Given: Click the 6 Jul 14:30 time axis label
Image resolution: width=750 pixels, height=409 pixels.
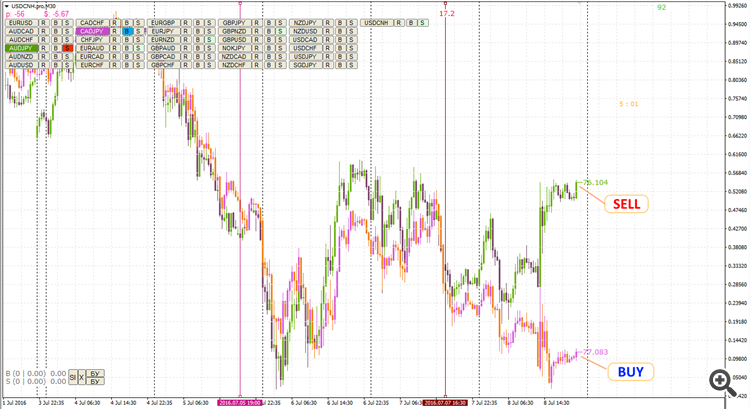Looking at the screenshot, I should tap(341, 403).
